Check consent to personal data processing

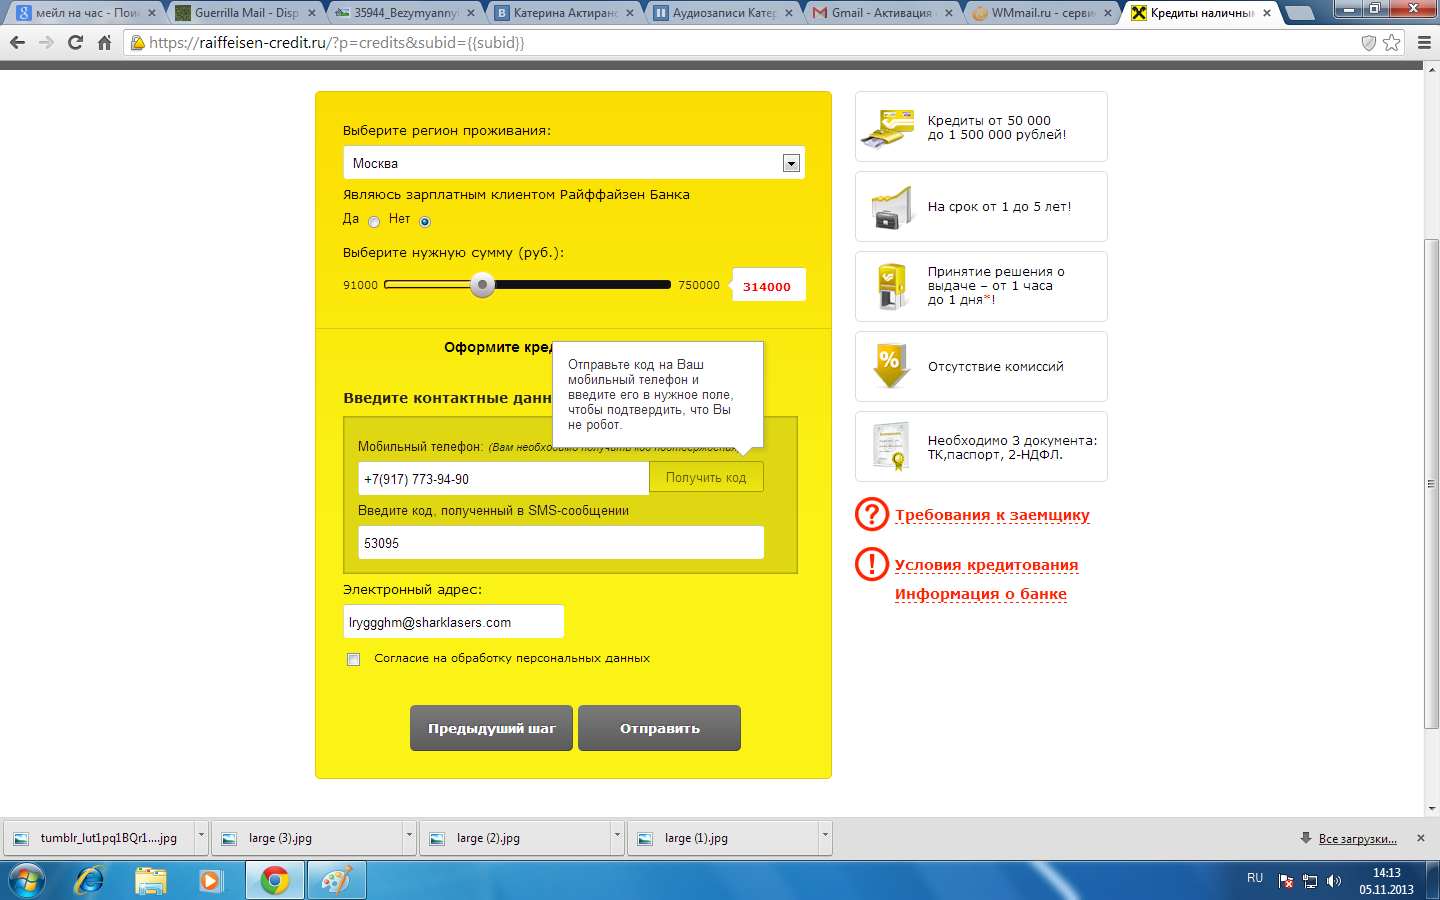click(353, 659)
